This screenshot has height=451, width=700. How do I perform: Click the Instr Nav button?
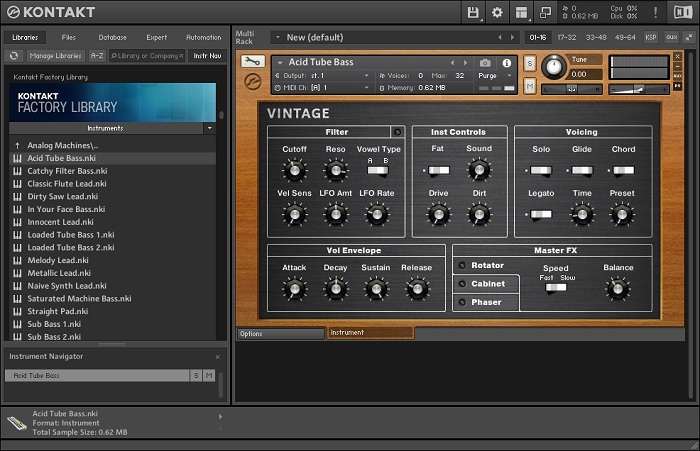(x=207, y=56)
